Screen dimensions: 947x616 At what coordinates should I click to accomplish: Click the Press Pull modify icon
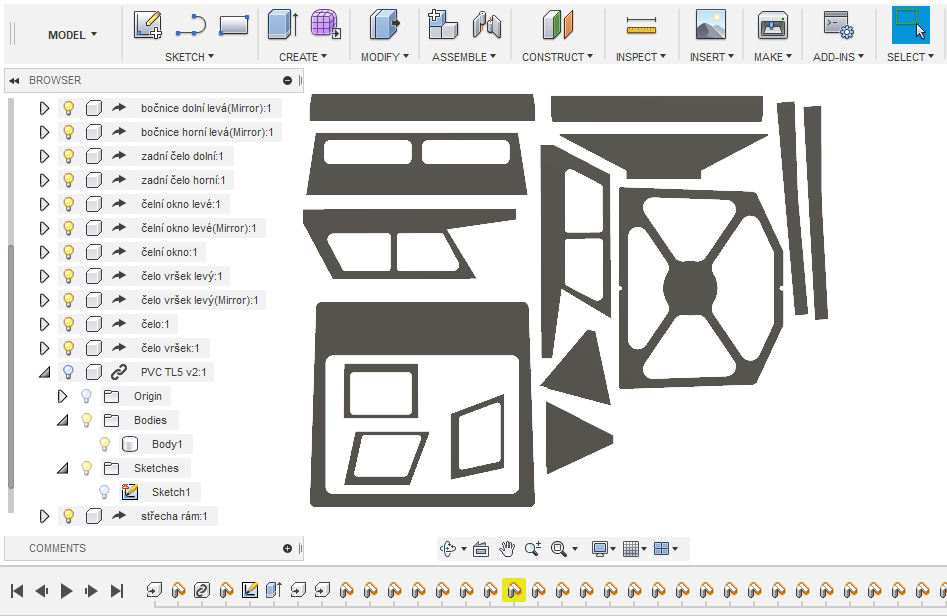(382, 25)
